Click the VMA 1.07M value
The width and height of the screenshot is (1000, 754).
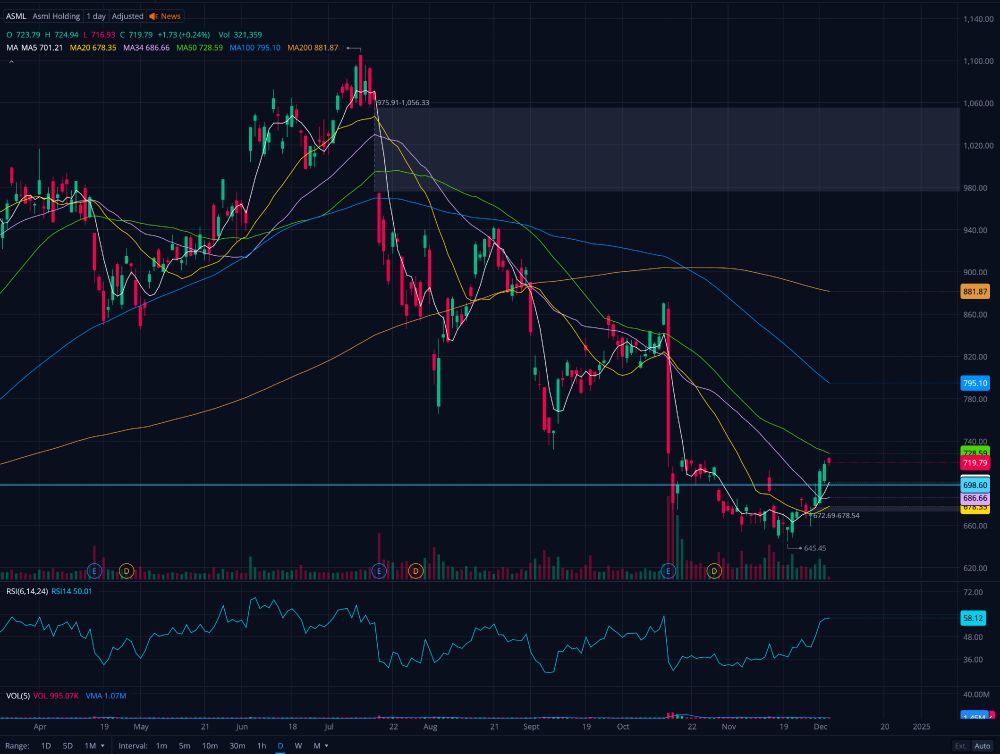pyautogui.click(x=106, y=696)
